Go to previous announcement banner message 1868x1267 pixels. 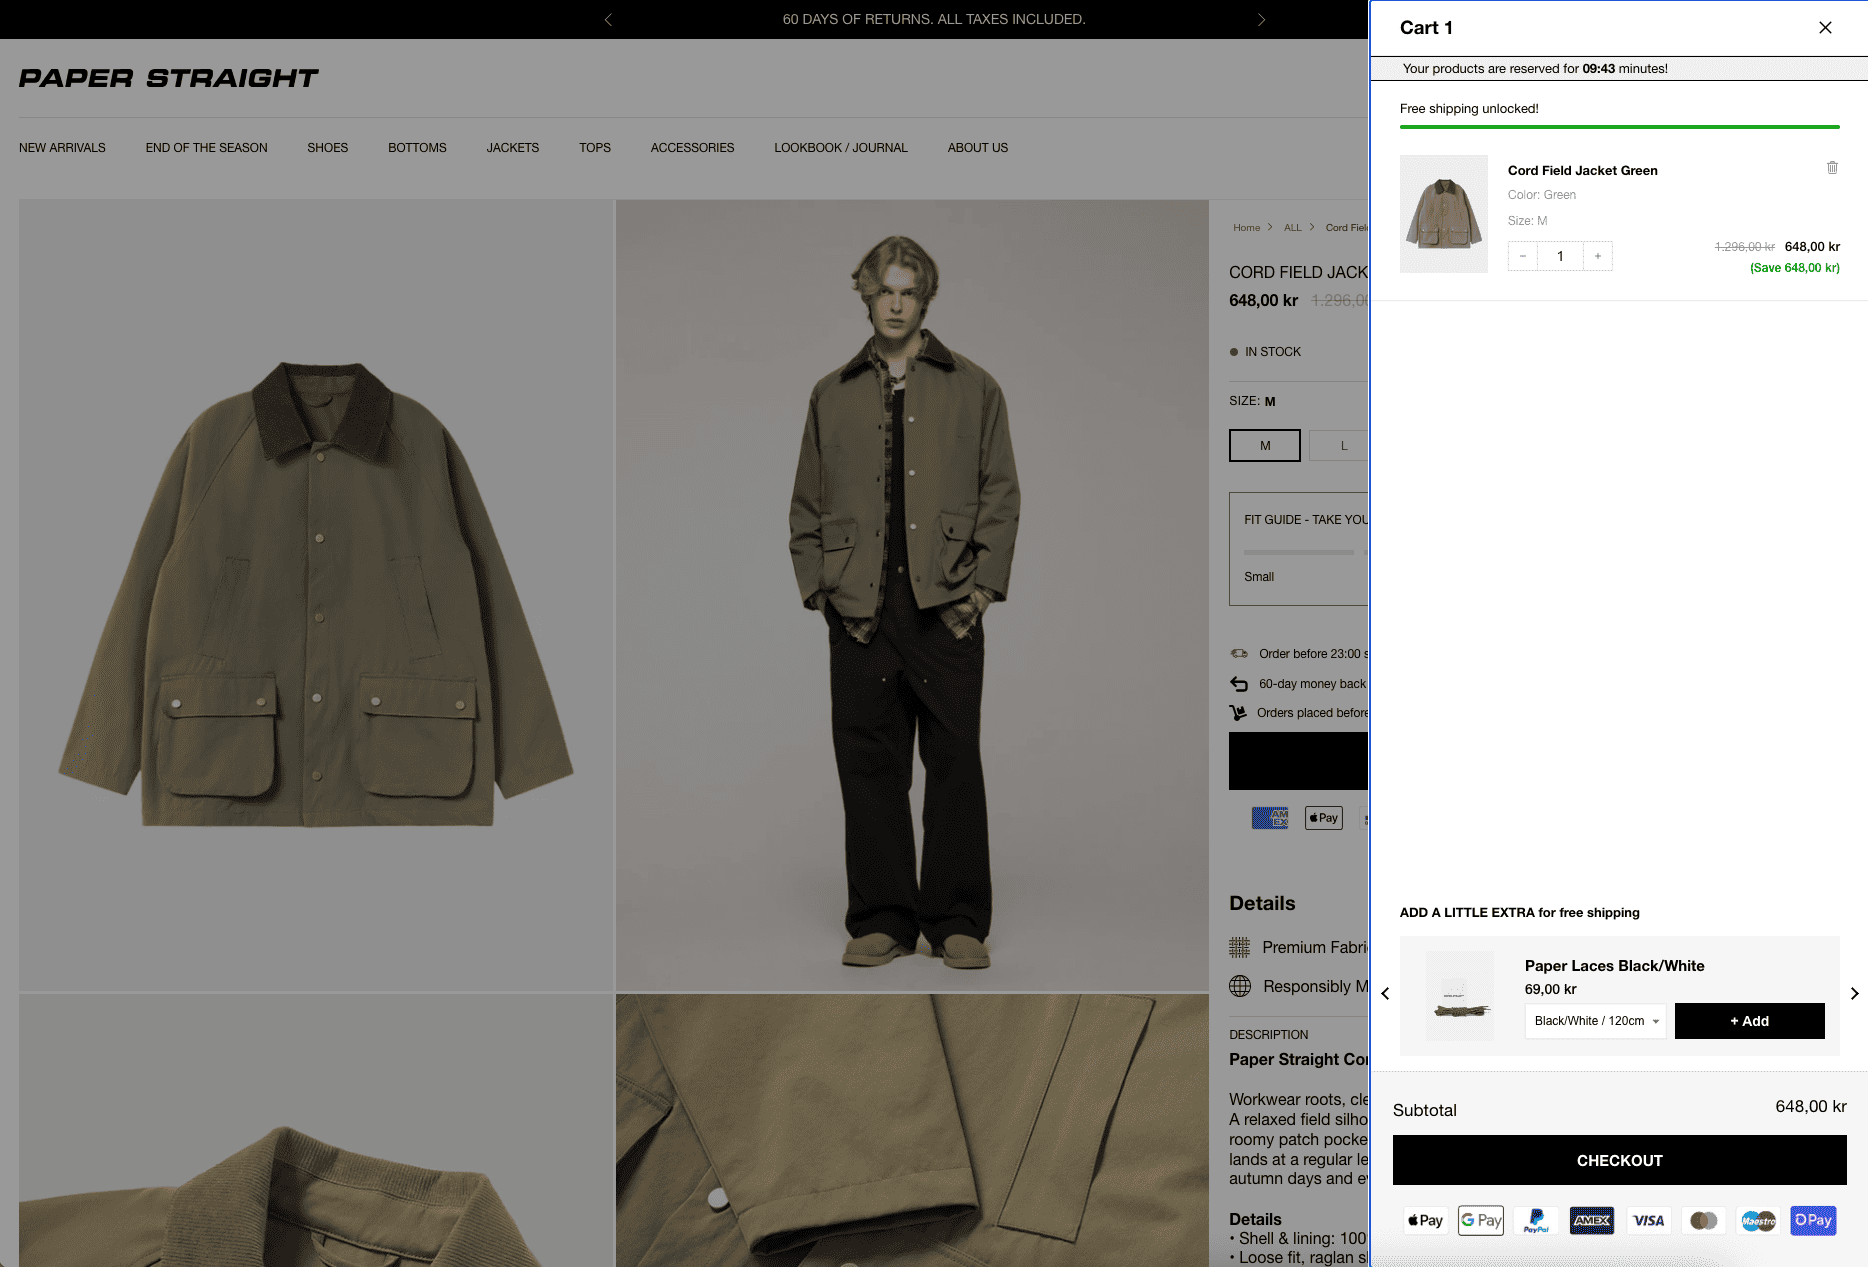(608, 20)
